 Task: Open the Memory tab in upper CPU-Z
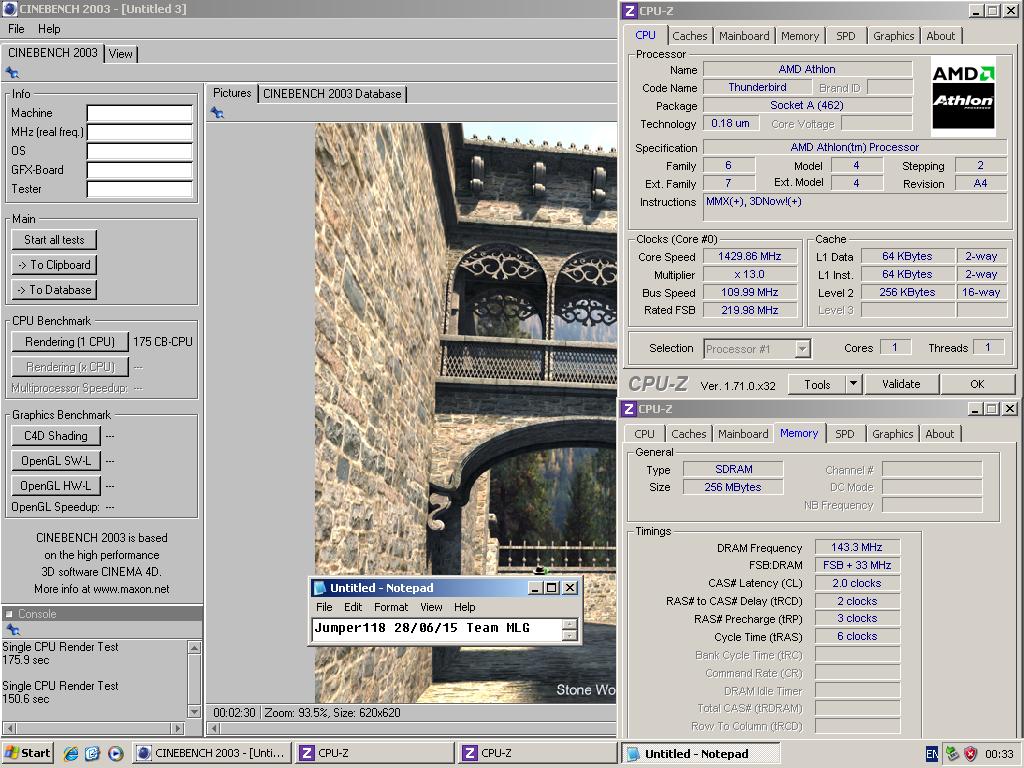pos(800,36)
